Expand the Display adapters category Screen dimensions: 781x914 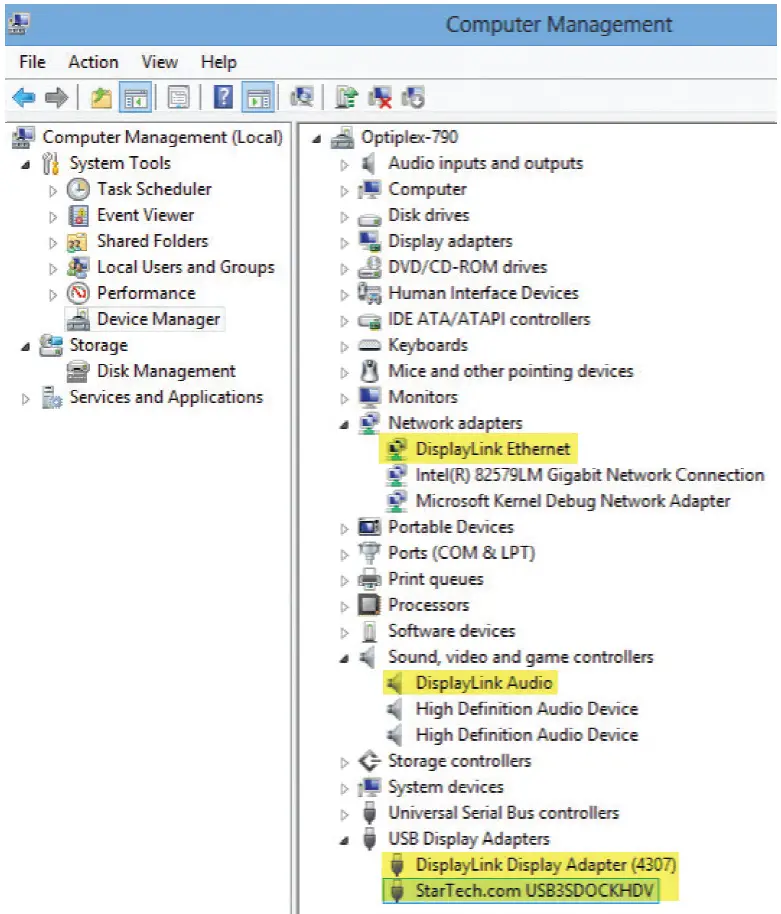(x=344, y=243)
